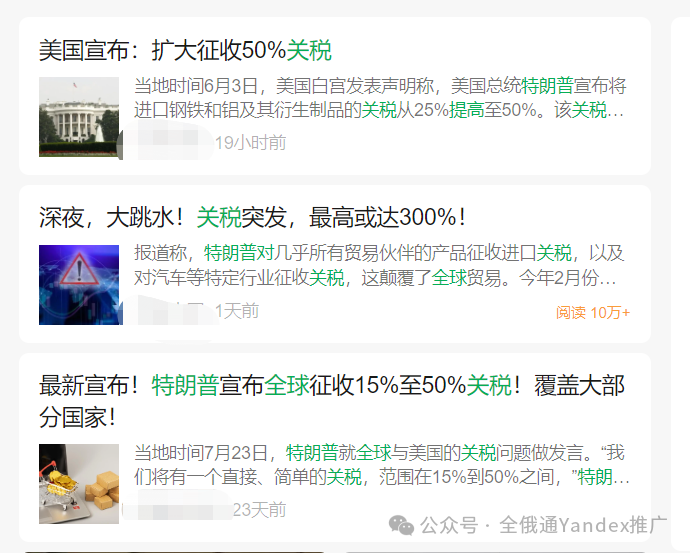690x553 pixels.
Task: Click the '1天前' timestamp
Action: [237, 311]
